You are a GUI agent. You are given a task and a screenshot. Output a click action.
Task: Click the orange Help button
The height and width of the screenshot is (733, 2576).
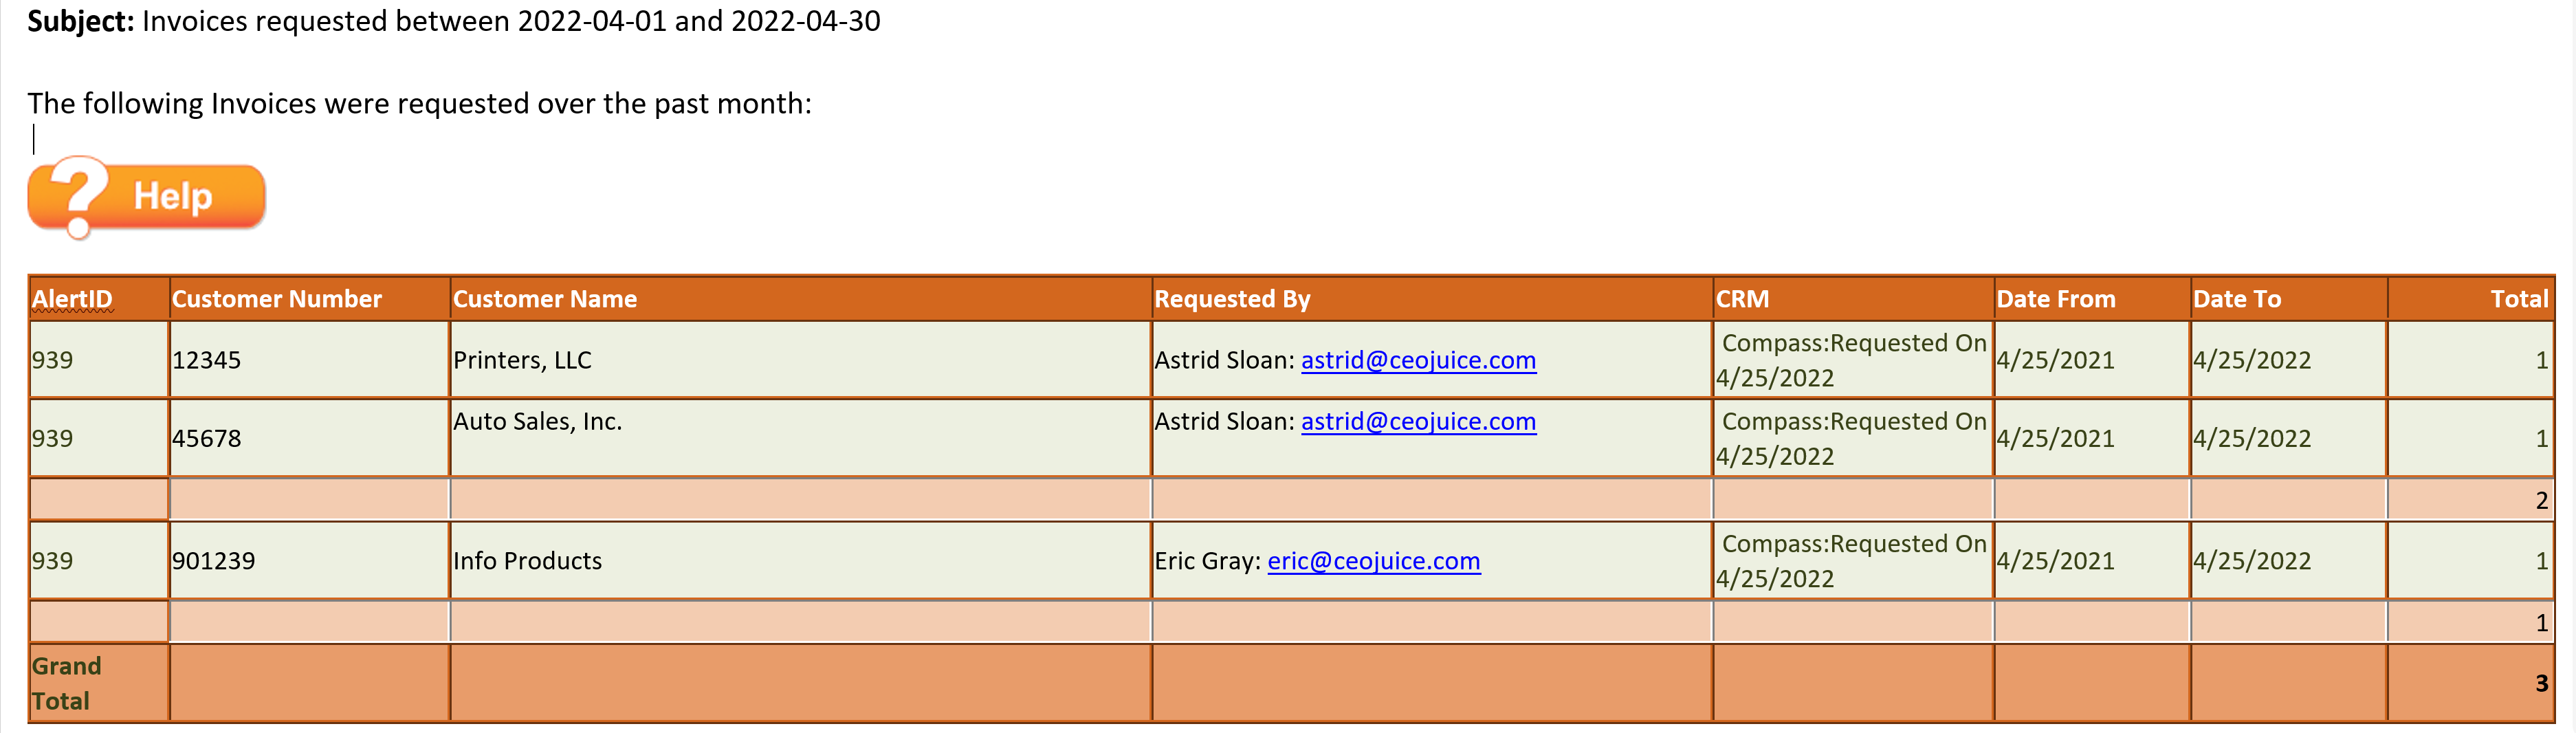click(x=147, y=197)
